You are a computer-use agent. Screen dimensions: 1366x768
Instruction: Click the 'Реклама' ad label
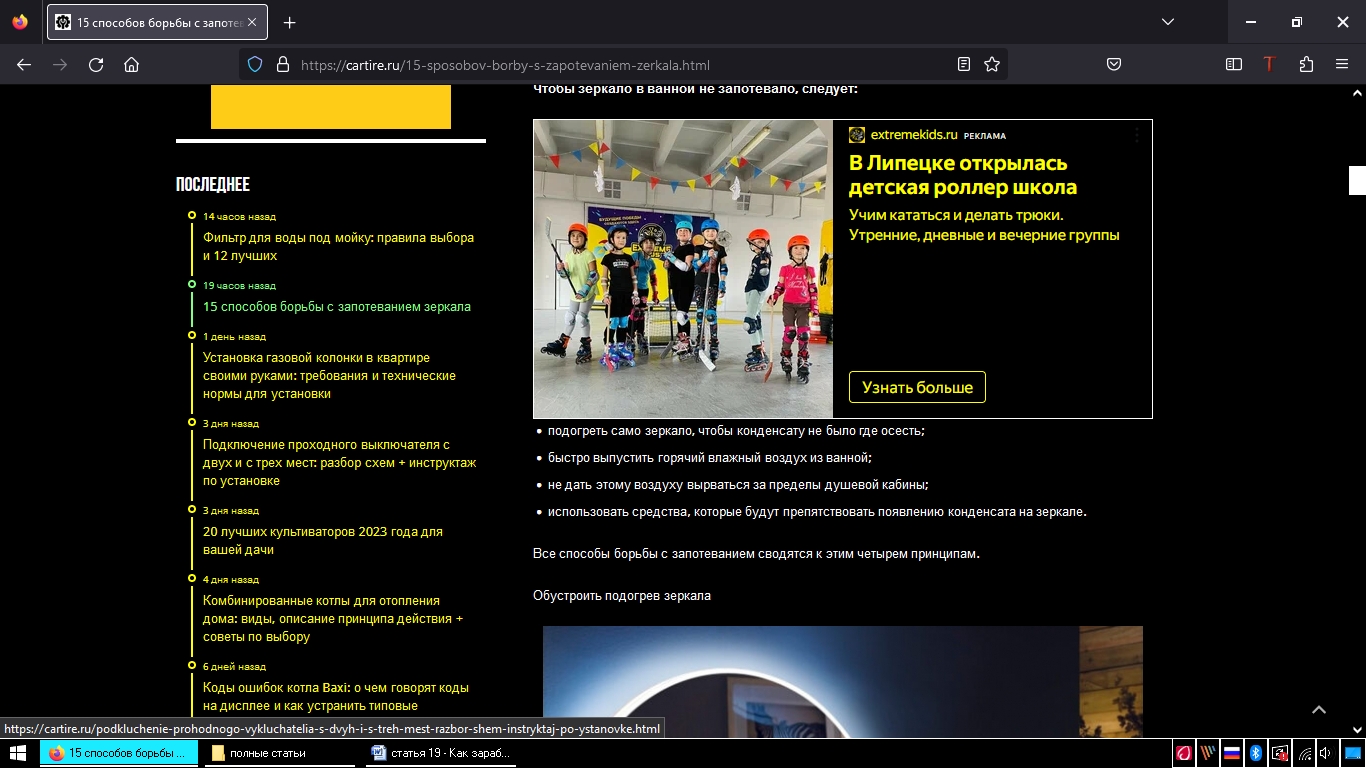tap(985, 136)
